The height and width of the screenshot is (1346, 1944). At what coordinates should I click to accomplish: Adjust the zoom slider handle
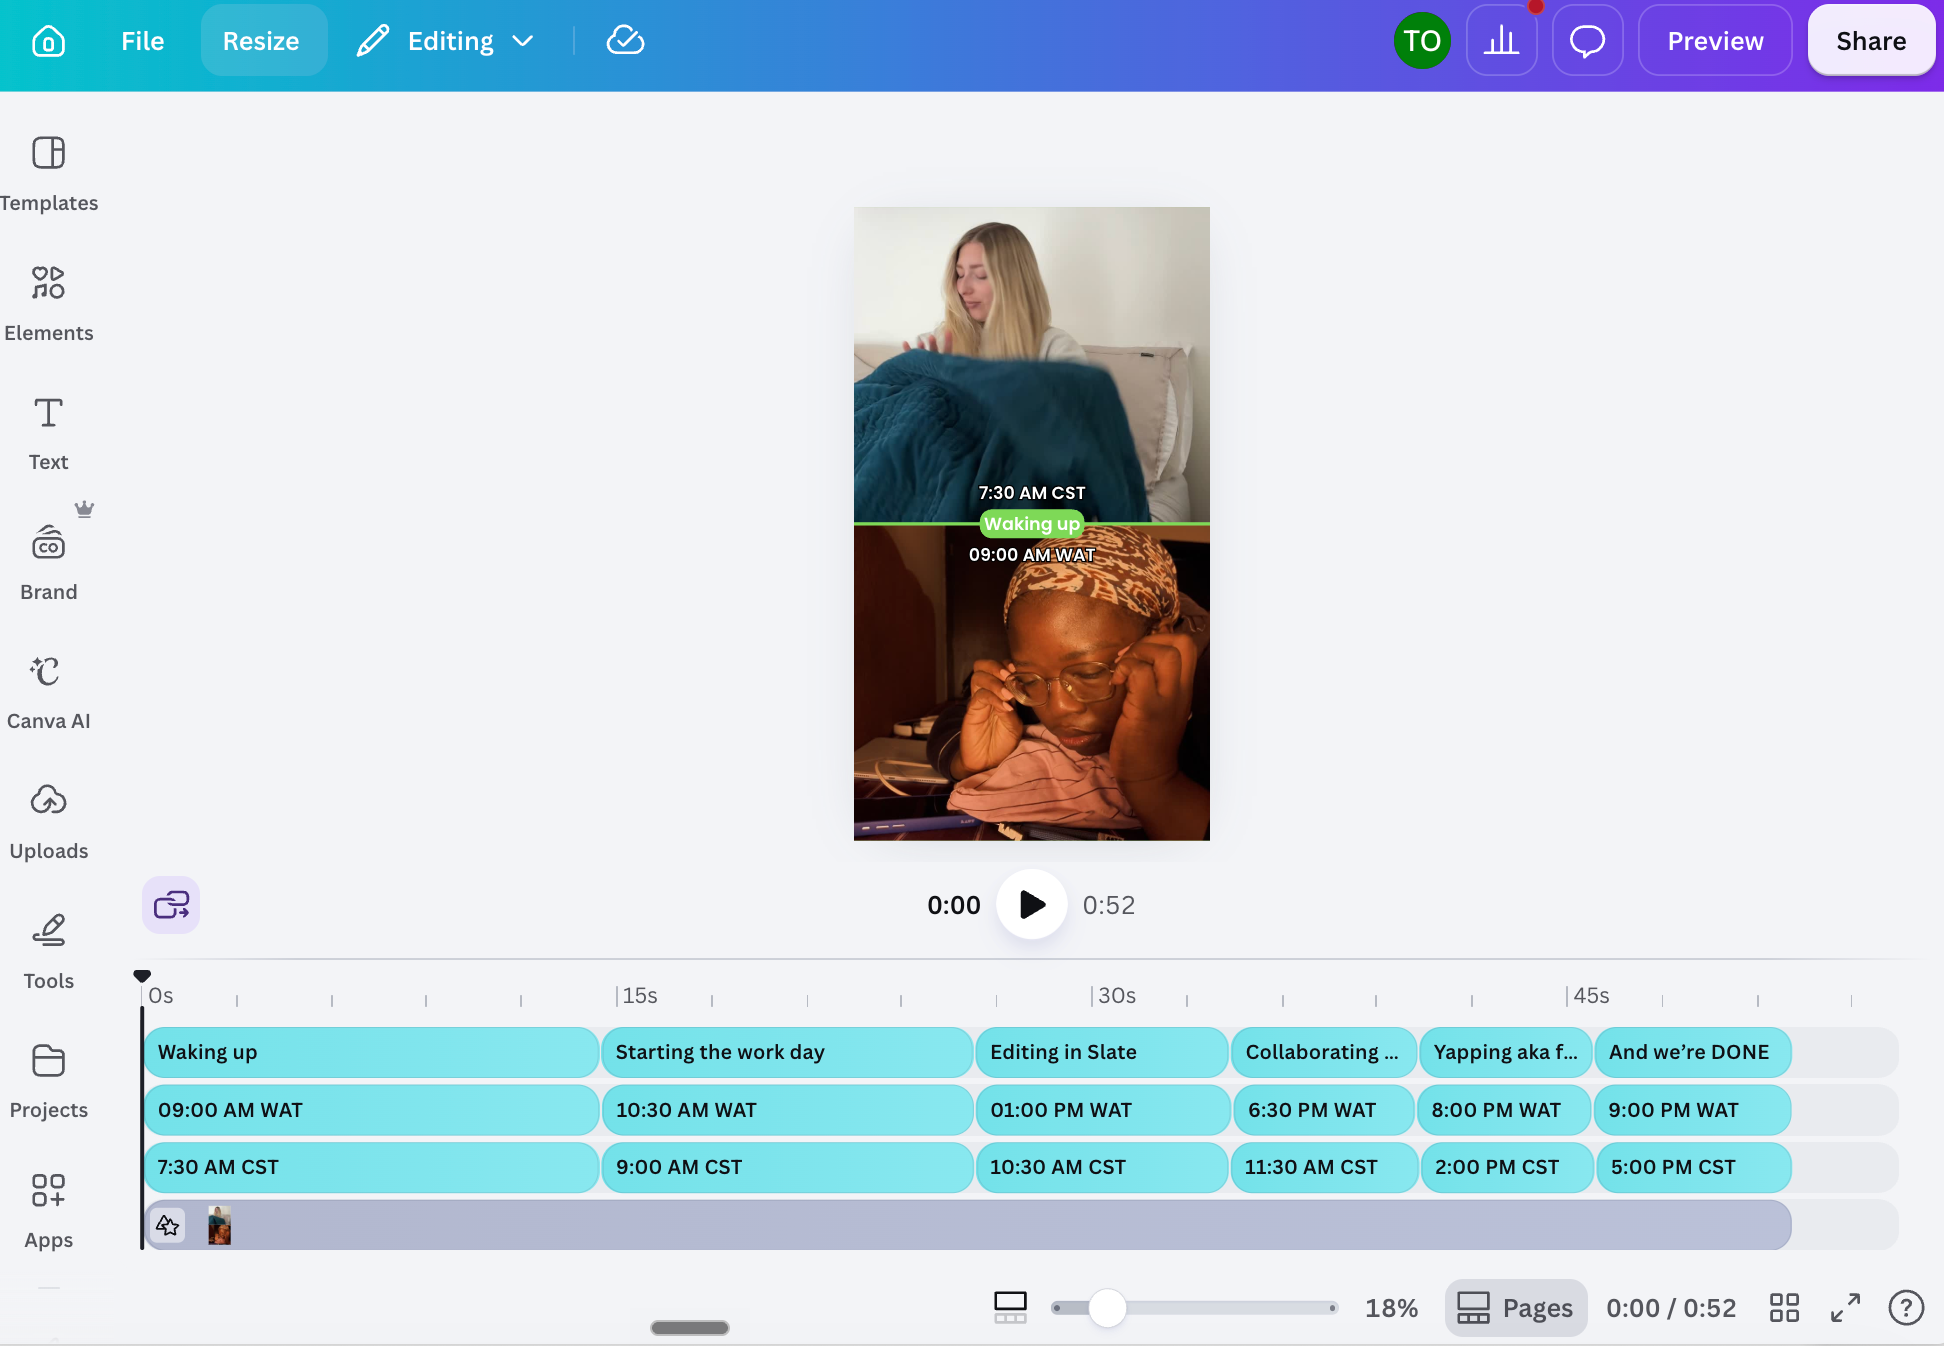(x=1107, y=1307)
